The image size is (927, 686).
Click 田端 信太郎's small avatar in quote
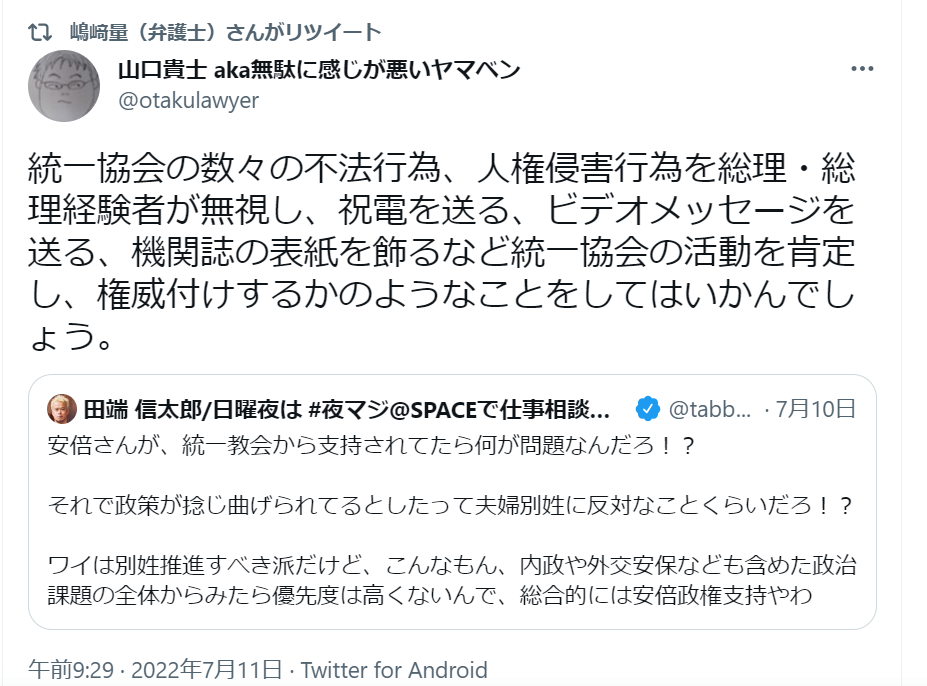tap(59, 408)
